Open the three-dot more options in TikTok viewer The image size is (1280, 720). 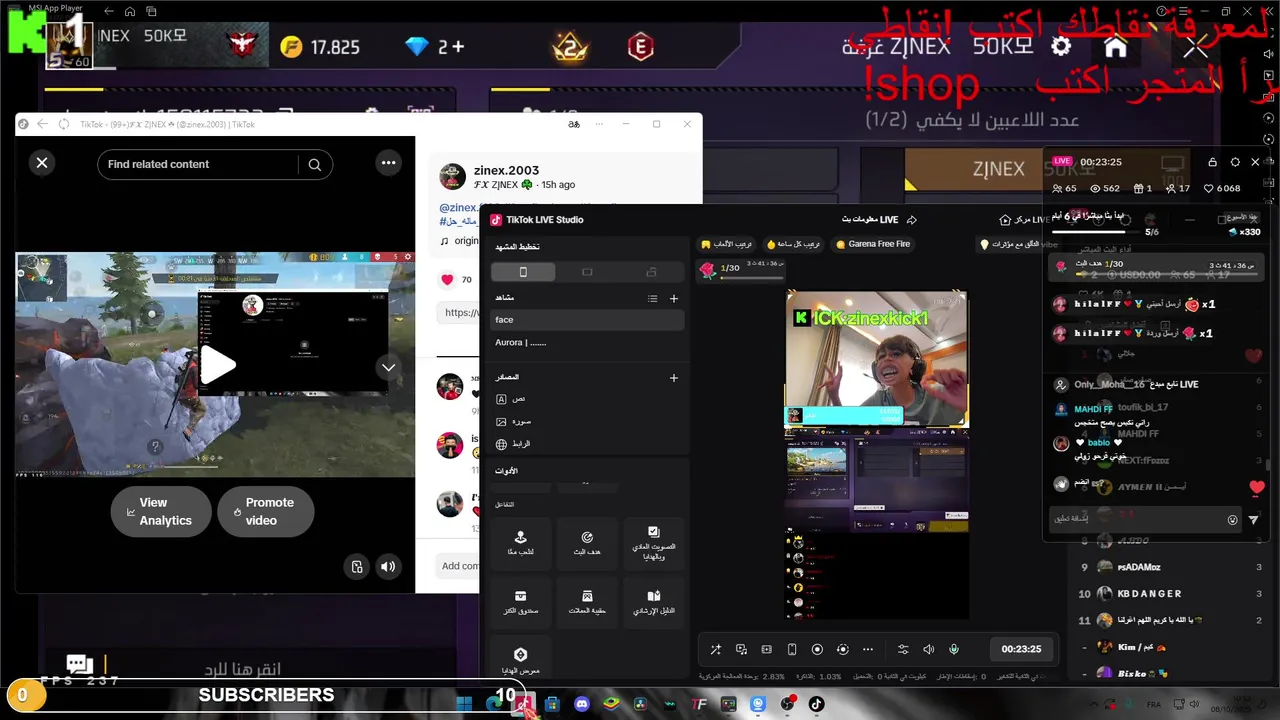click(388, 163)
